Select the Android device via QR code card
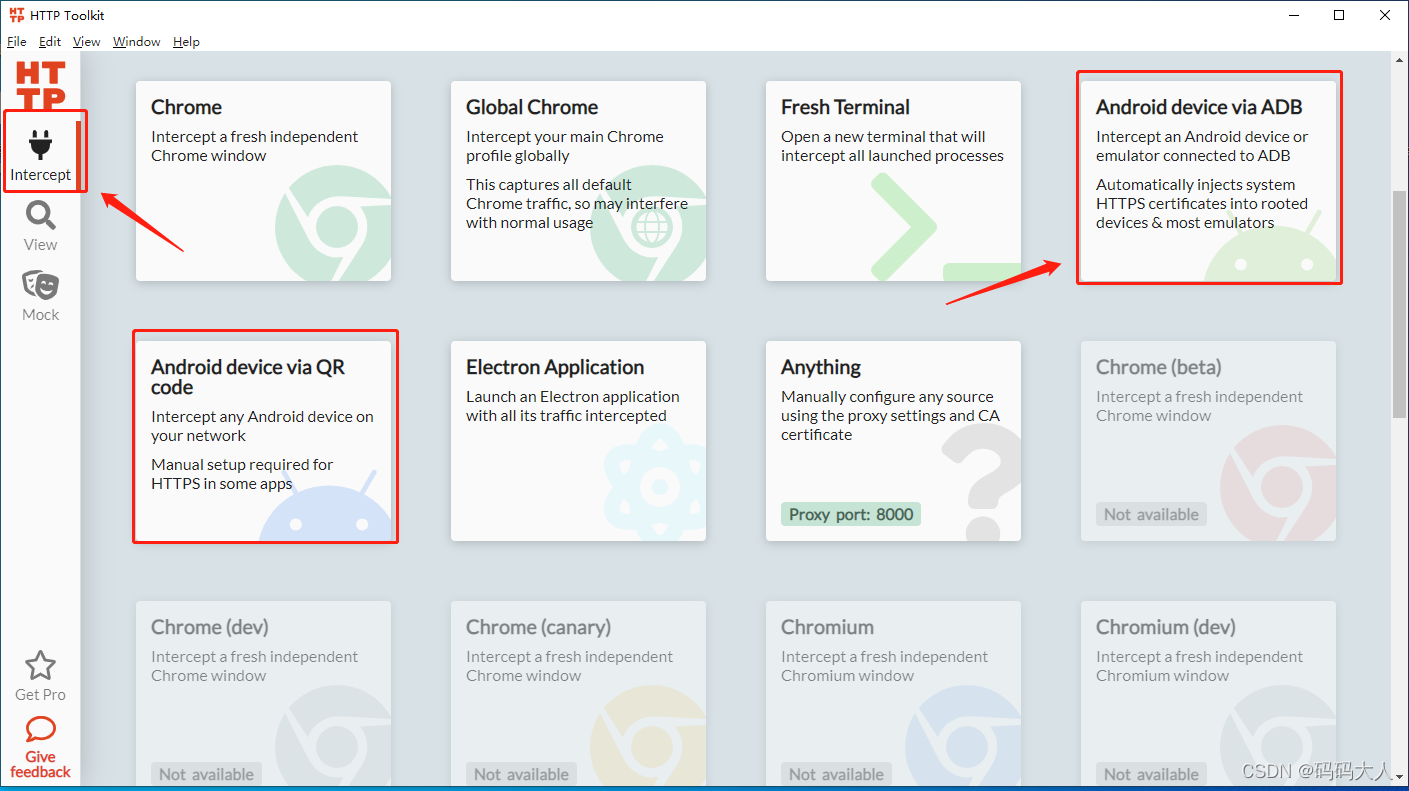This screenshot has width=1409, height=791. click(x=263, y=441)
